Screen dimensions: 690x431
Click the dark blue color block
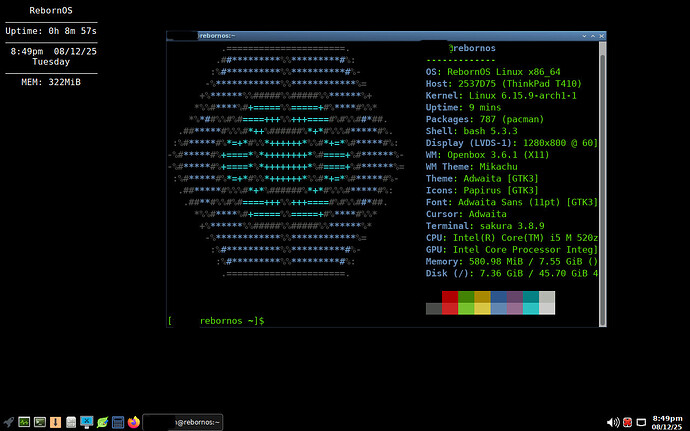coord(498,297)
